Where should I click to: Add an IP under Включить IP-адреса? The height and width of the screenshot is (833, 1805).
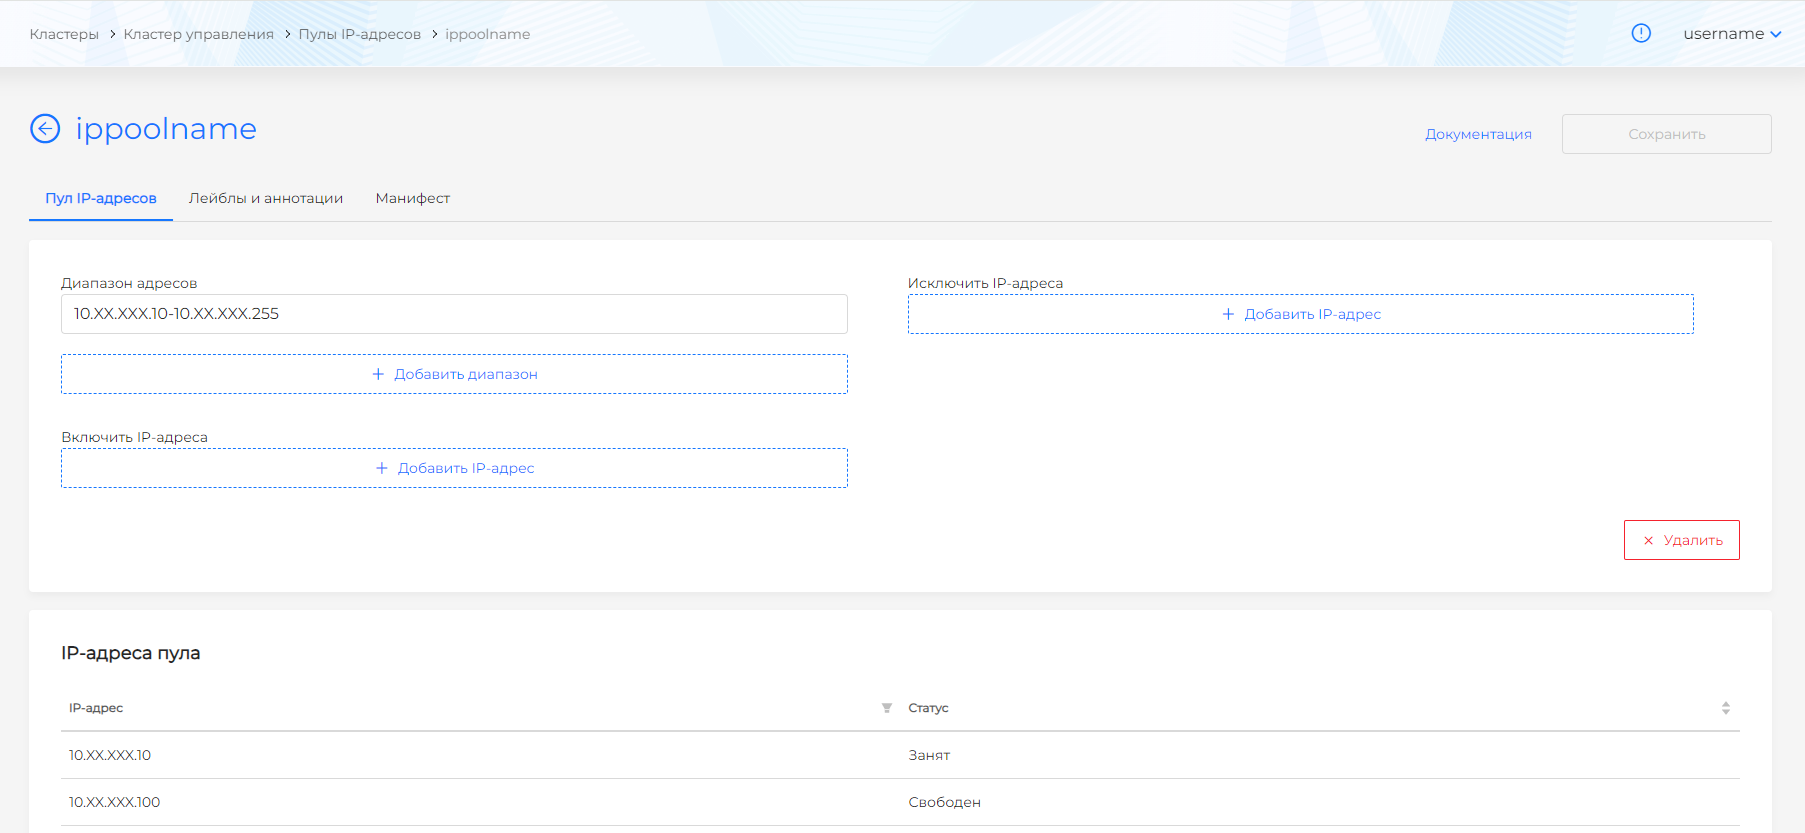tap(454, 468)
